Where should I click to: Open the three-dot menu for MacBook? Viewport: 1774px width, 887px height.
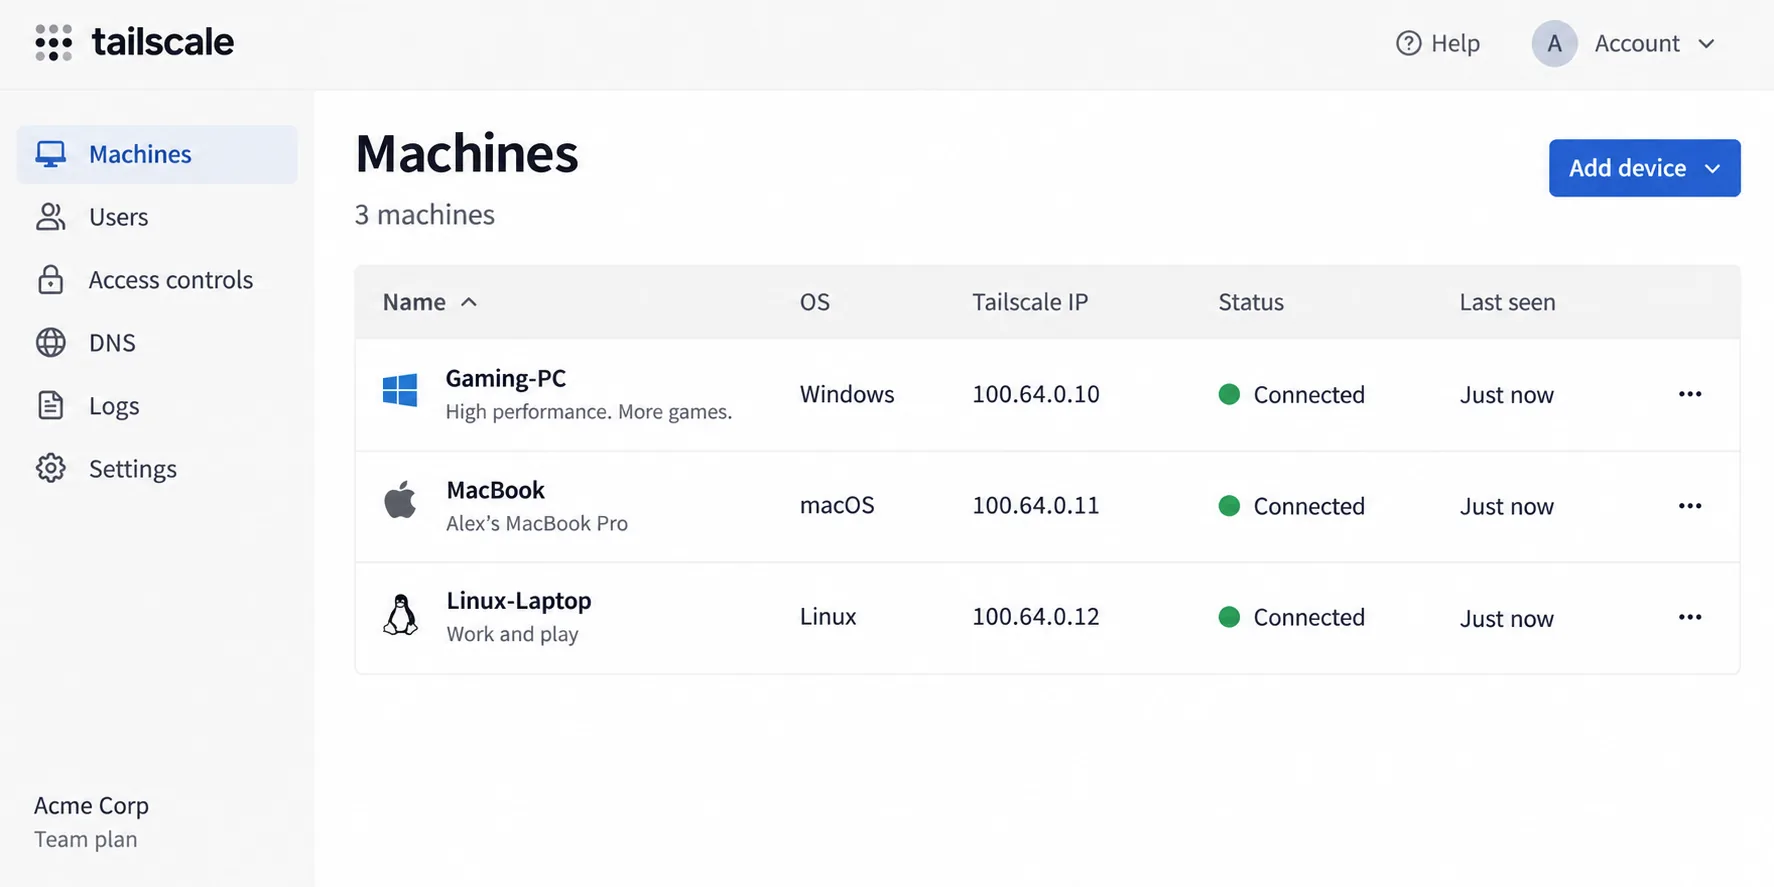(x=1690, y=506)
